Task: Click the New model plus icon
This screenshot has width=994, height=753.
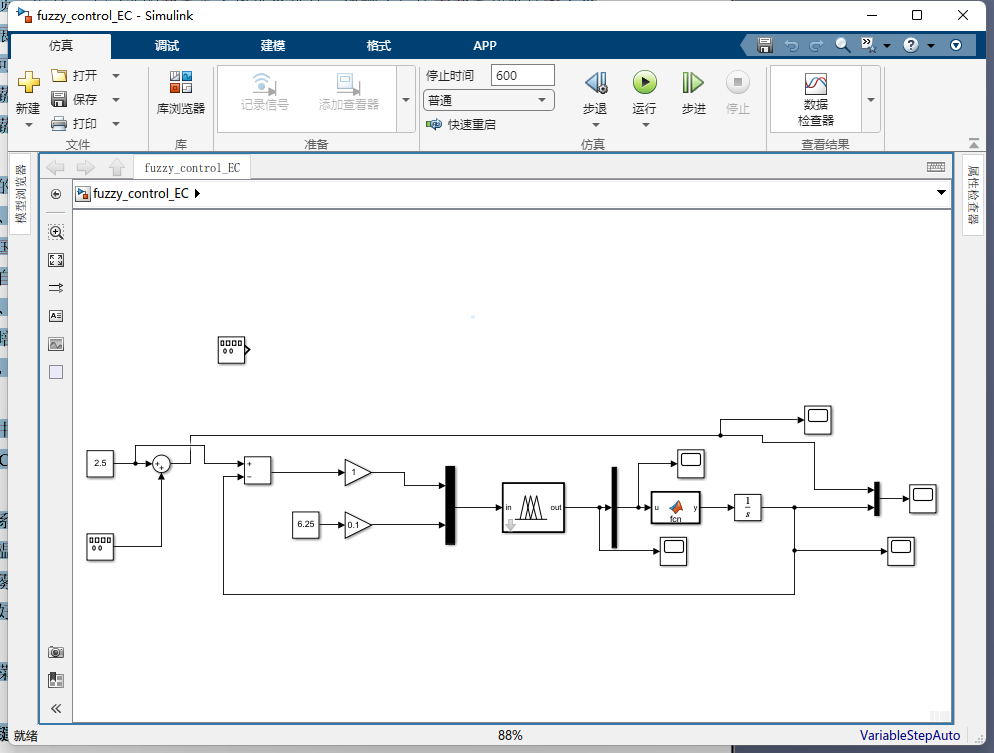Action: [29, 82]
